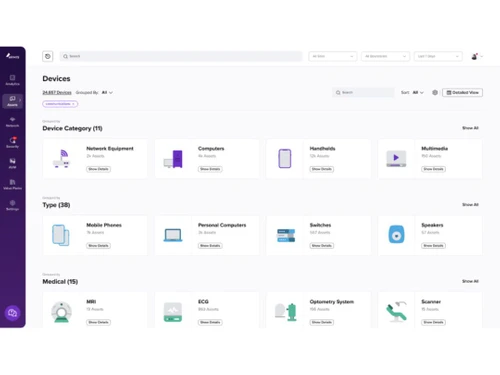Switch to Detailed View
This screenshot has width=500, height=375.
(x=462, y=92)
